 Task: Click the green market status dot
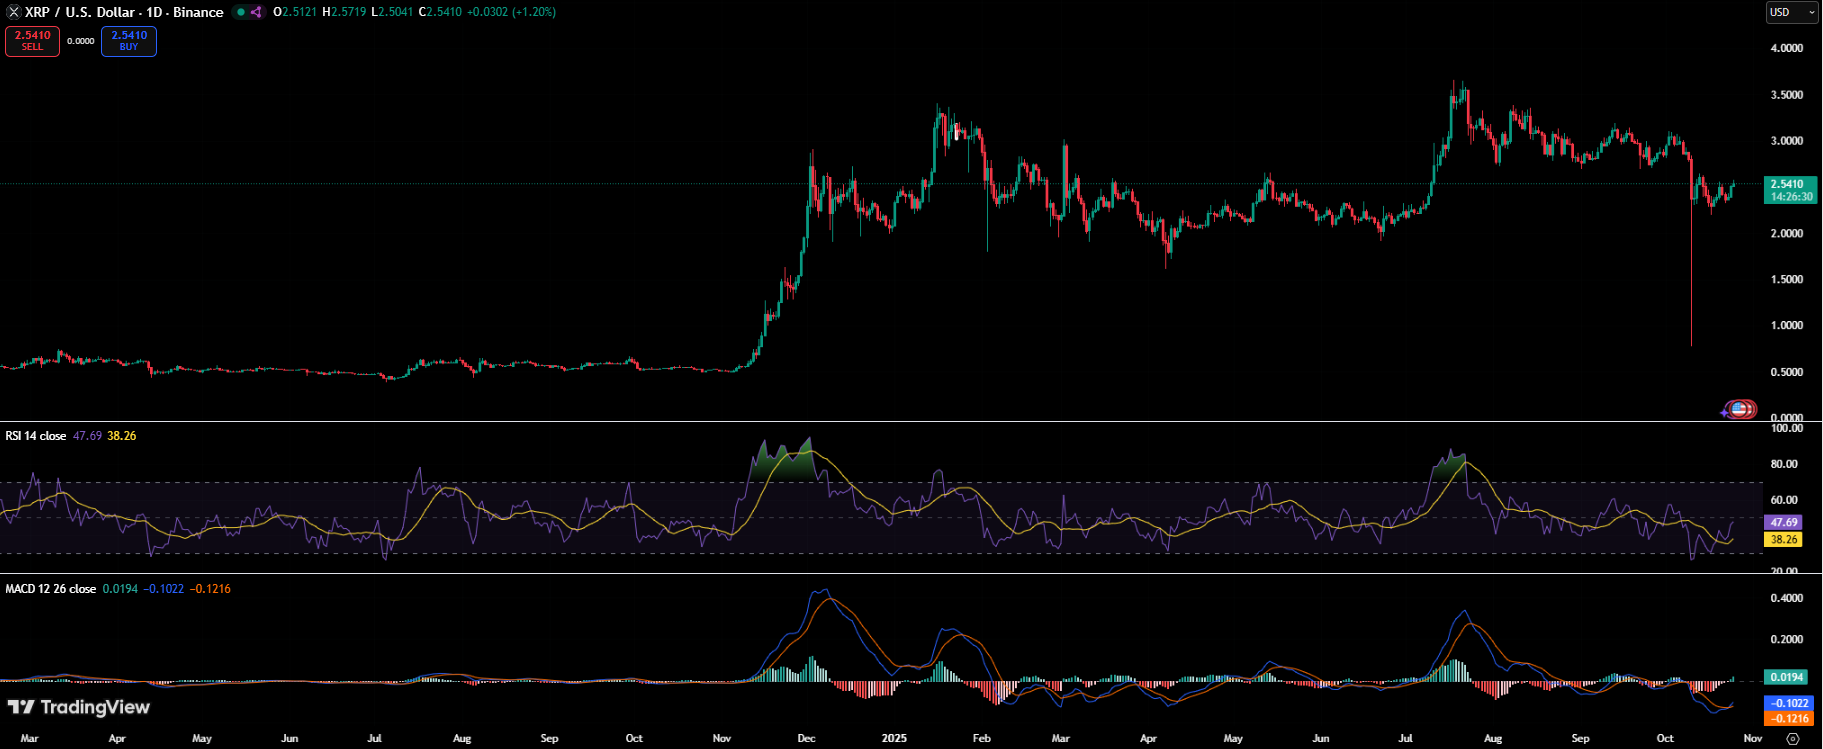click(x=241, y=12)
